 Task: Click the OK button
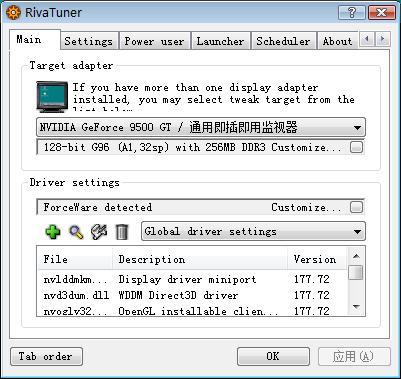(273, 356)
